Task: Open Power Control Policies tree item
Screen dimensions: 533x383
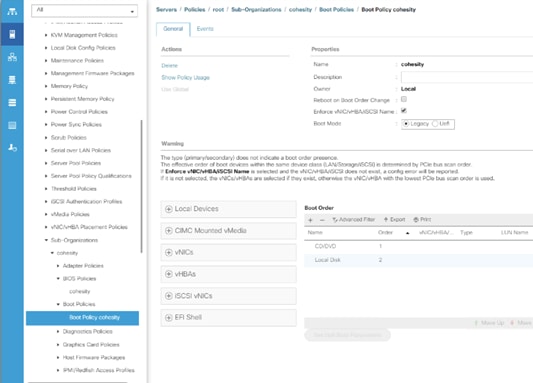Action: coord(79,112)
